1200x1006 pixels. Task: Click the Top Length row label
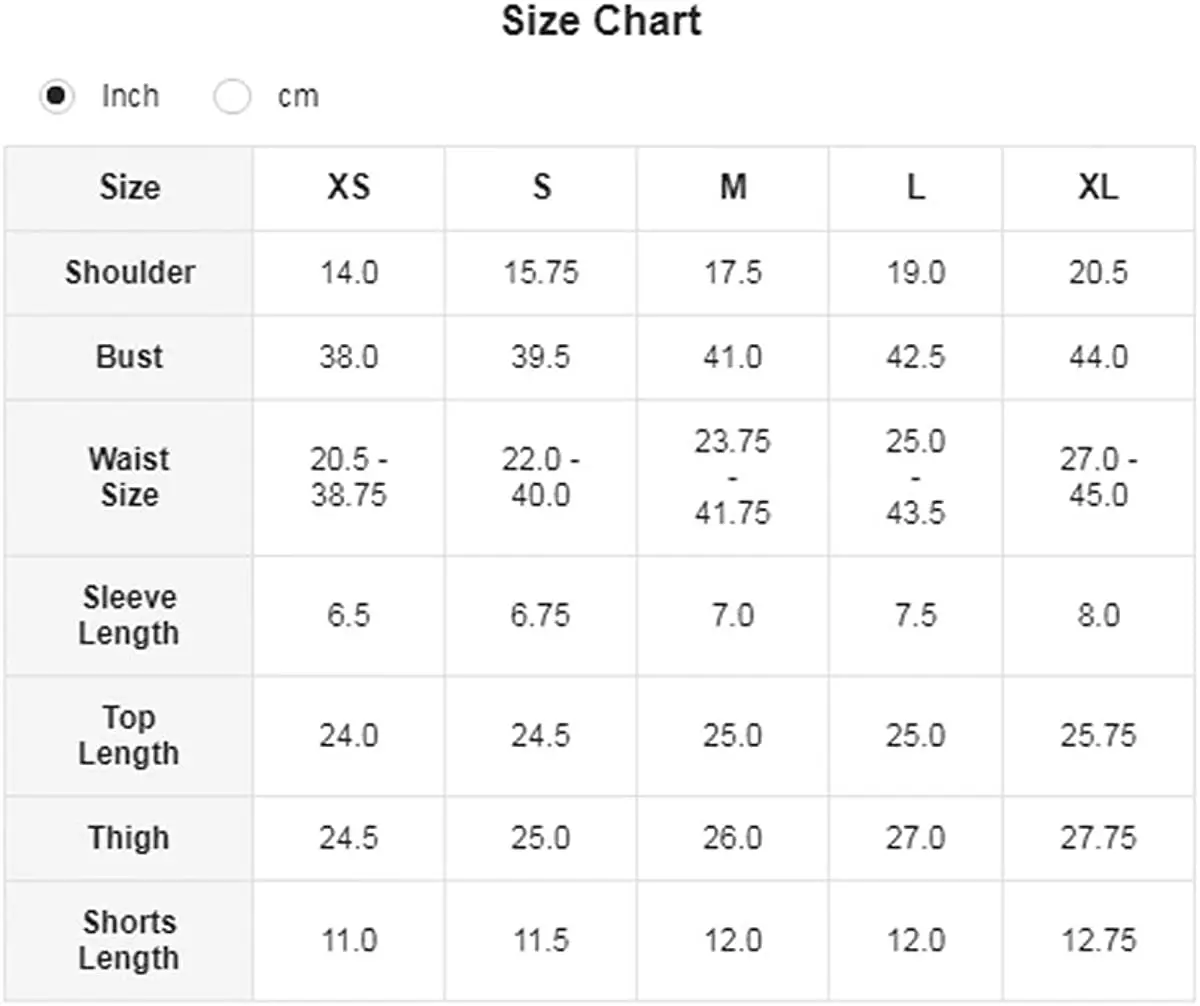[129, 735]
